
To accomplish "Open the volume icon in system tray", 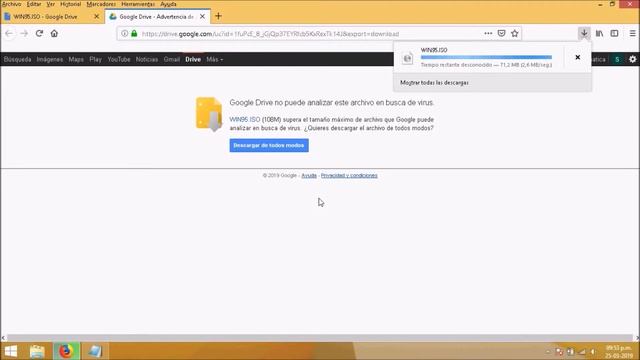I will click(x=593, y=351).
